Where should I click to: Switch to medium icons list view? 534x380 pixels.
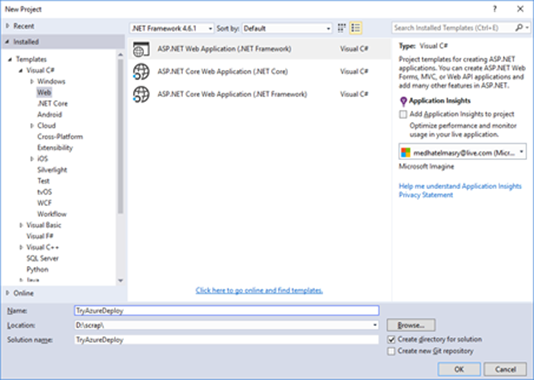coord(356,28)
